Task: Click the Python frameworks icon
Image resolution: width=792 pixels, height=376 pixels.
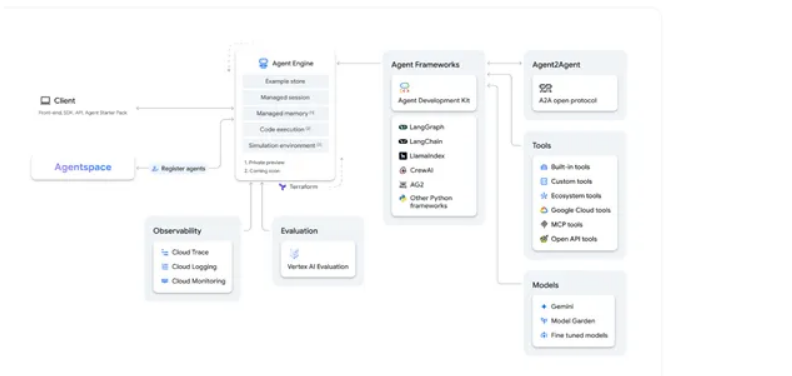Action: 403,198
